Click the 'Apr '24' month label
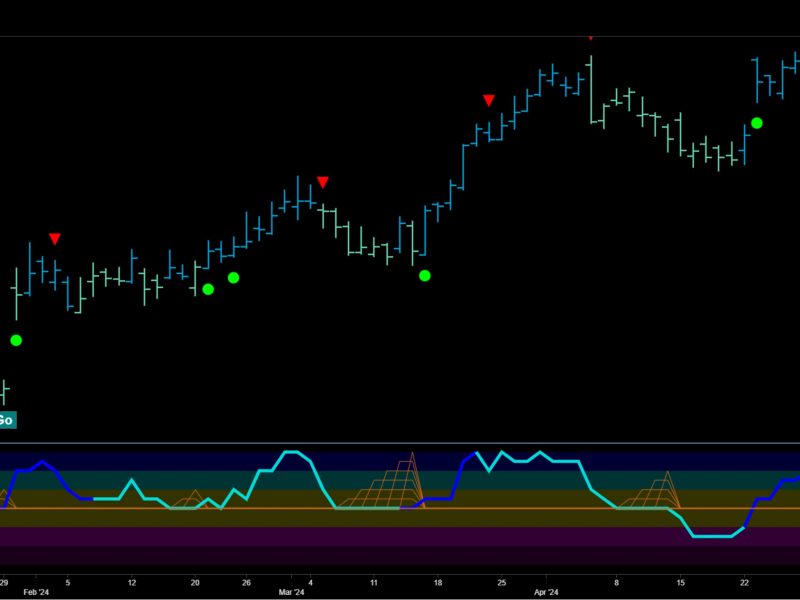This screenshot has width=800, height=600. tap(546, 592)
